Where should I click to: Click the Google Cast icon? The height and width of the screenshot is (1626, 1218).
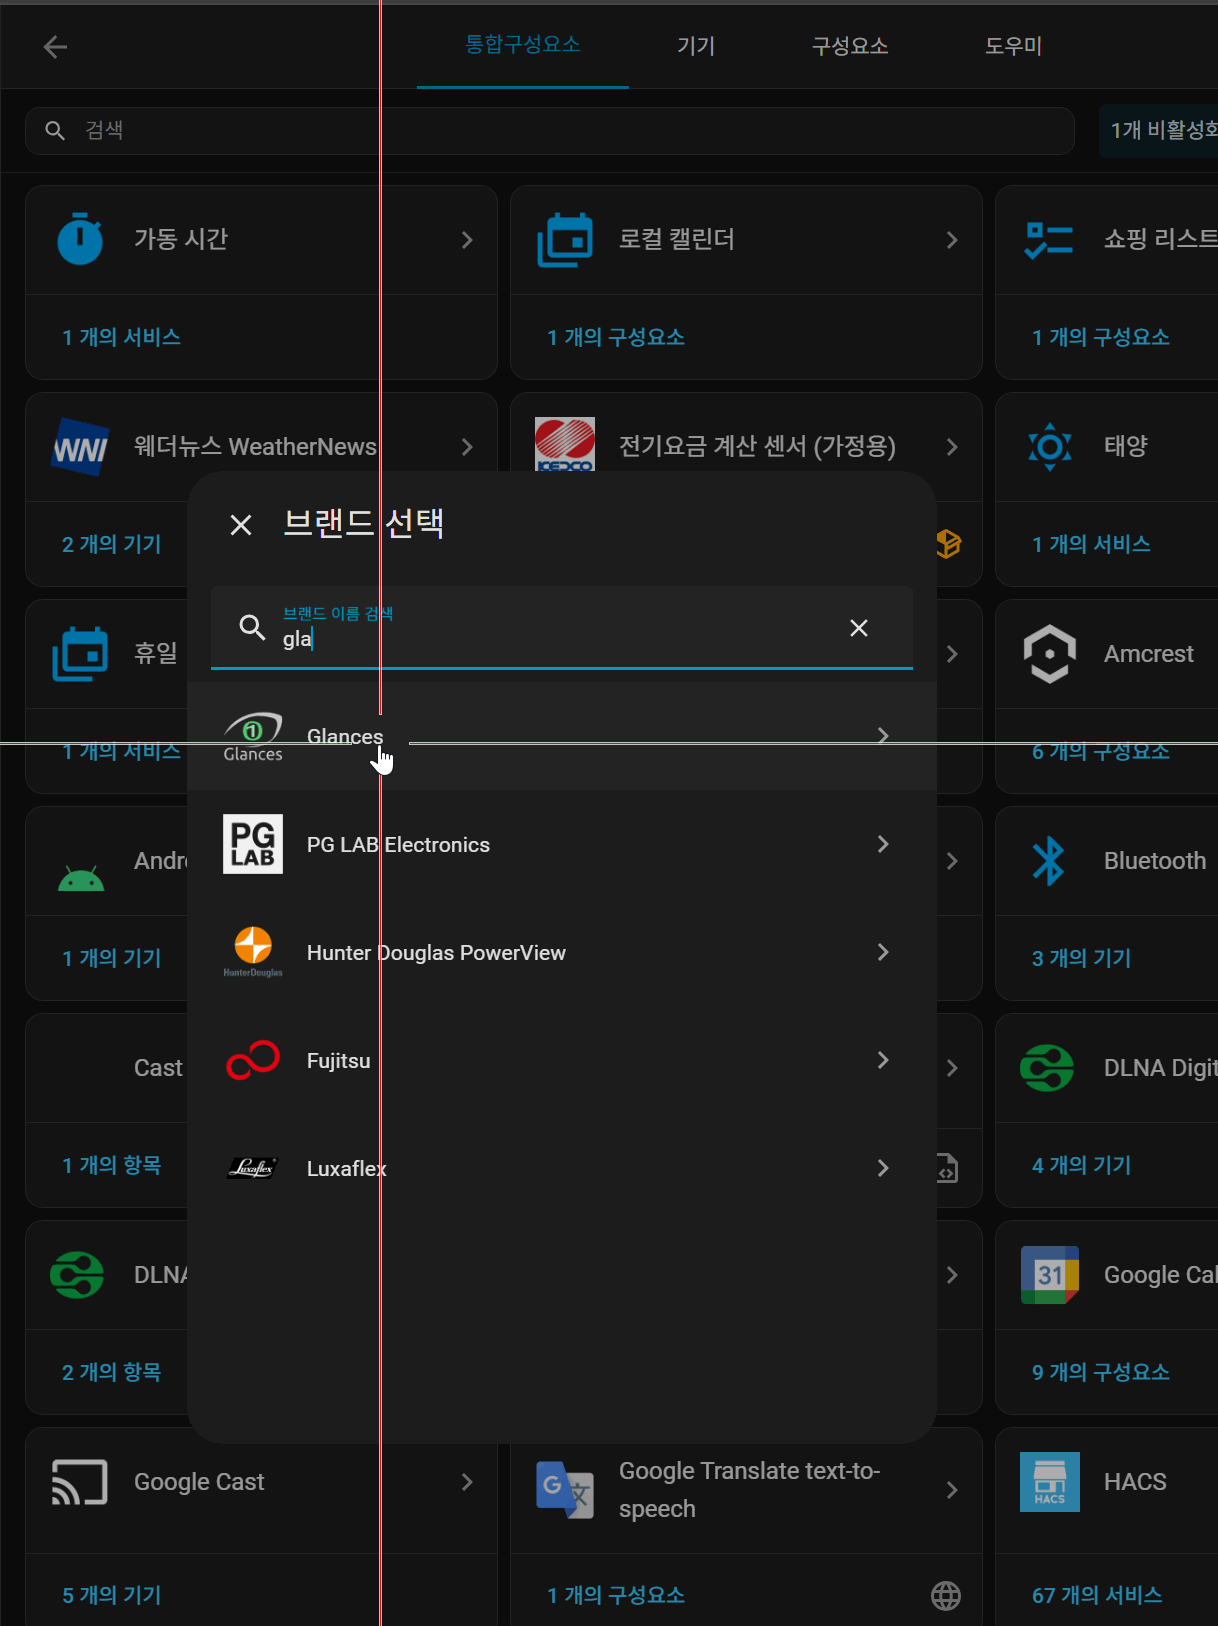(x=80, y=1482)
